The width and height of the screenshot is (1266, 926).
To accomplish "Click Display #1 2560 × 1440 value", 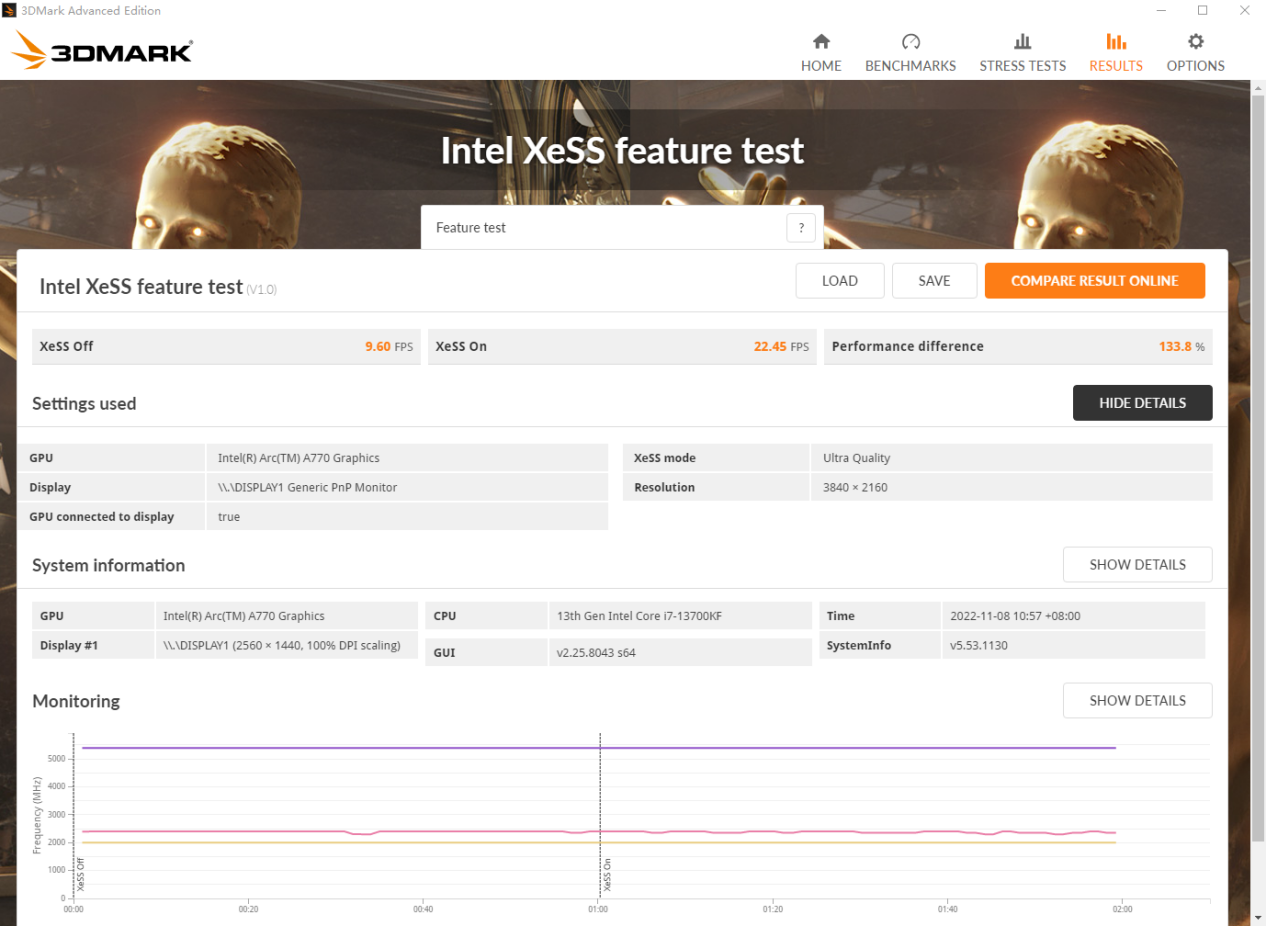I will [x=282, y=646].
